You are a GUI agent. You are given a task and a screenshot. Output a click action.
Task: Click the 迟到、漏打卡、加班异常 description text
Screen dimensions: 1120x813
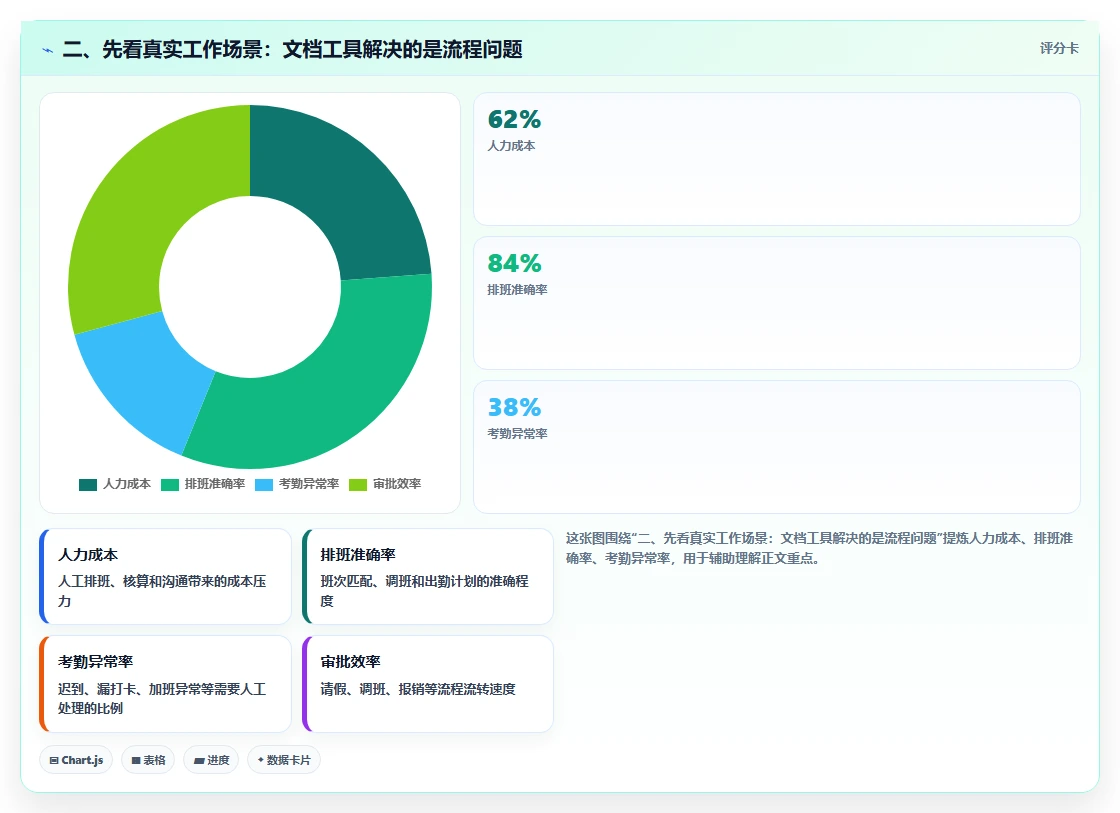click(x=162, y=698)
